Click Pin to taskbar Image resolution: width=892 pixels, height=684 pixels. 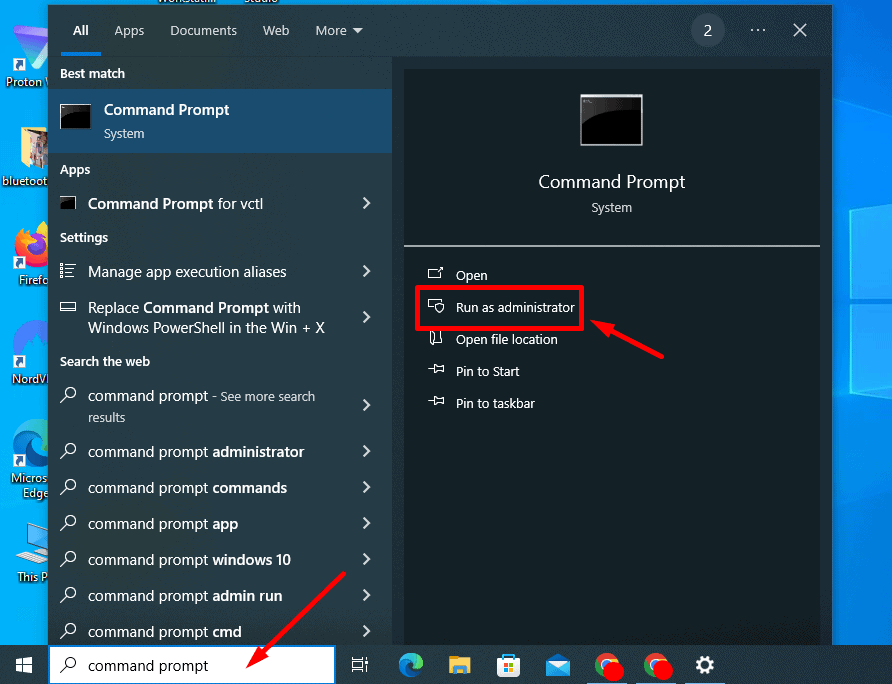pos(495,403)
